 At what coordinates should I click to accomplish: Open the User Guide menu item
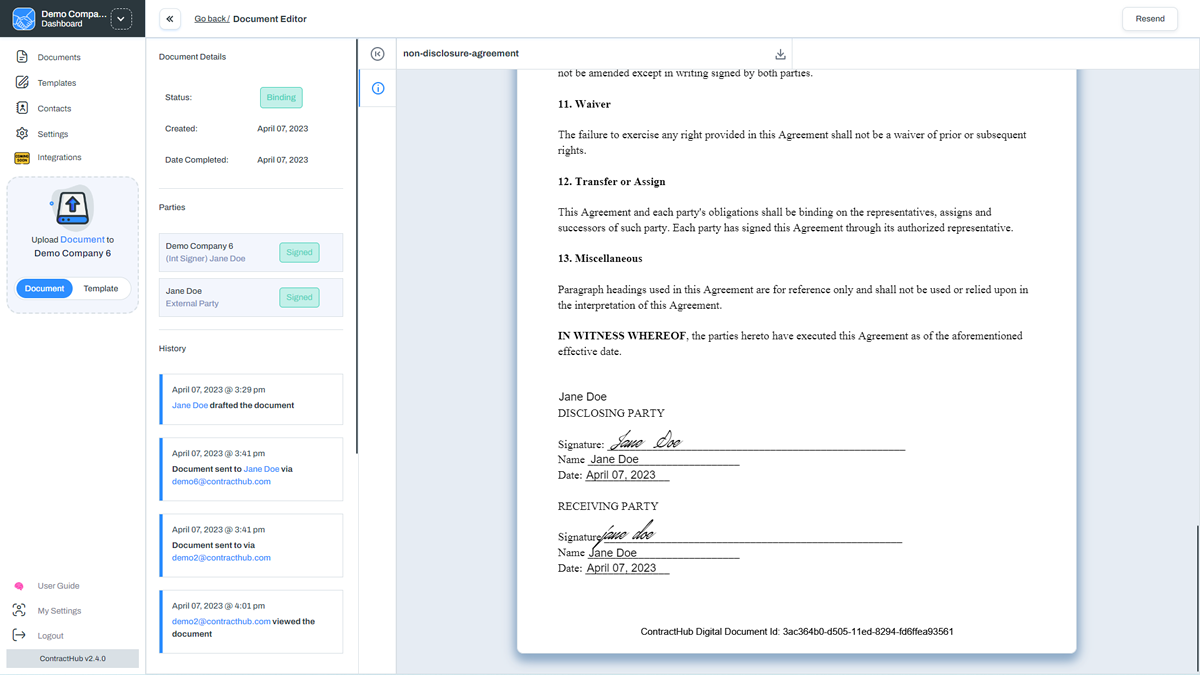coord(59,586)
